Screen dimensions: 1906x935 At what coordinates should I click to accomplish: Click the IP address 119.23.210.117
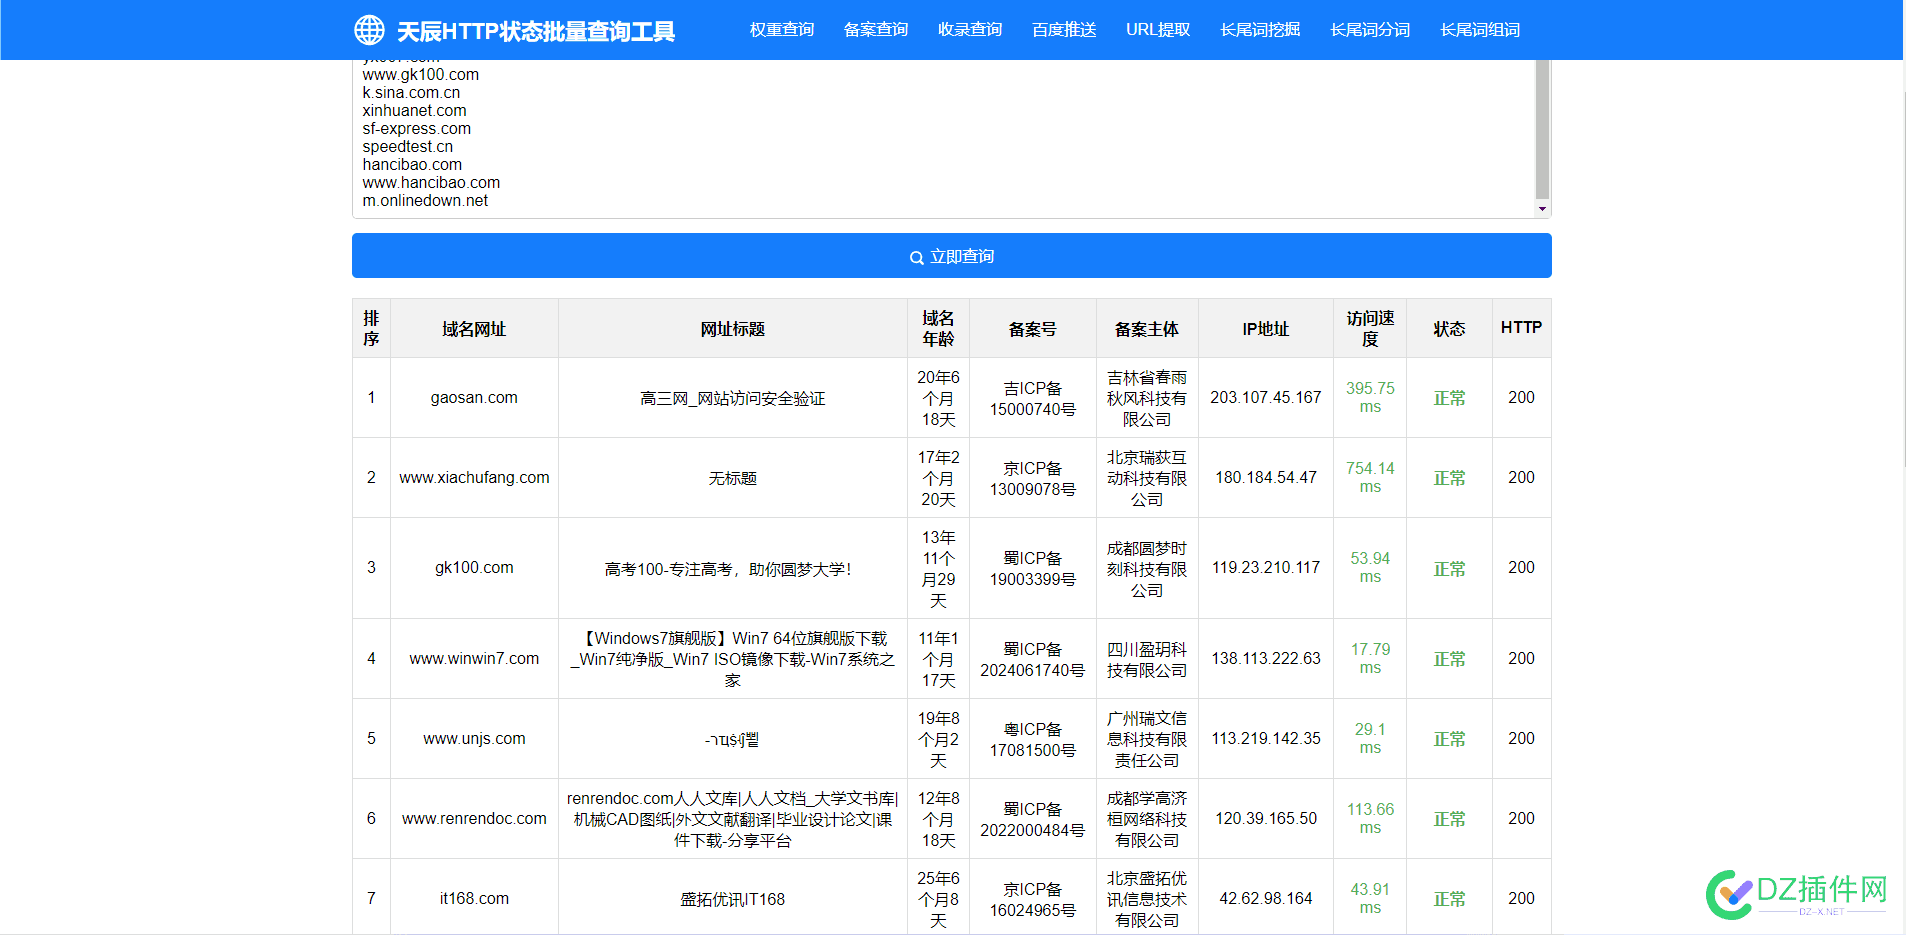(x=1266, y=568)
